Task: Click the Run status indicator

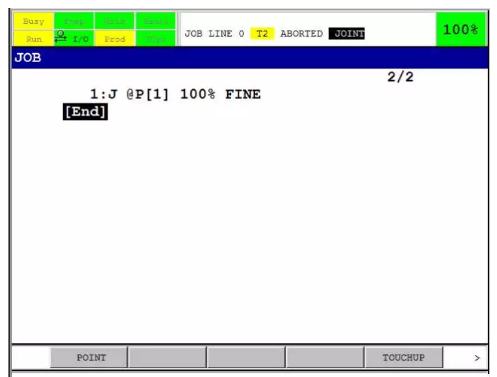Action: click(x=33, y=39)
